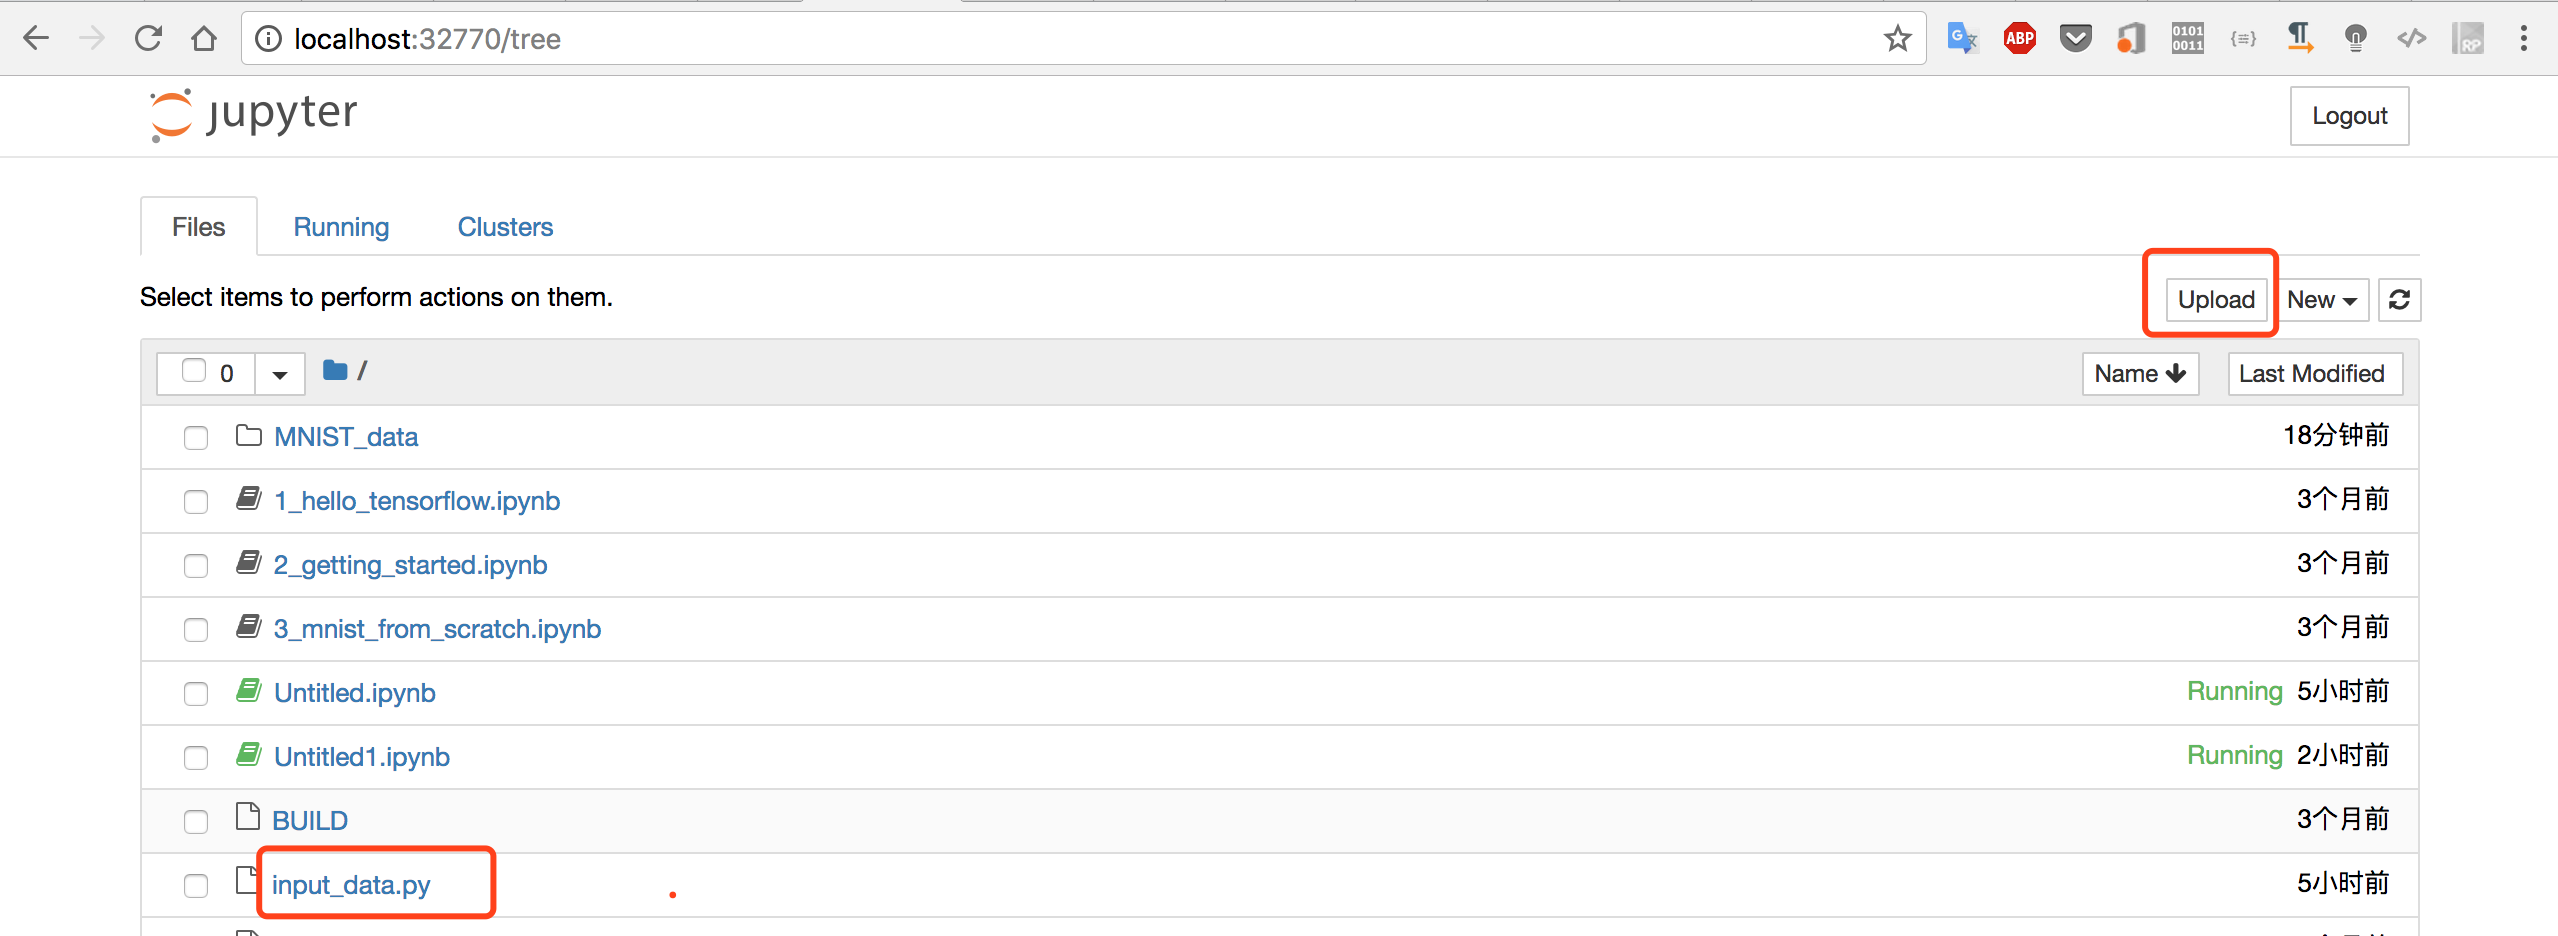Go to browser home icon

[x=204, y=39]
